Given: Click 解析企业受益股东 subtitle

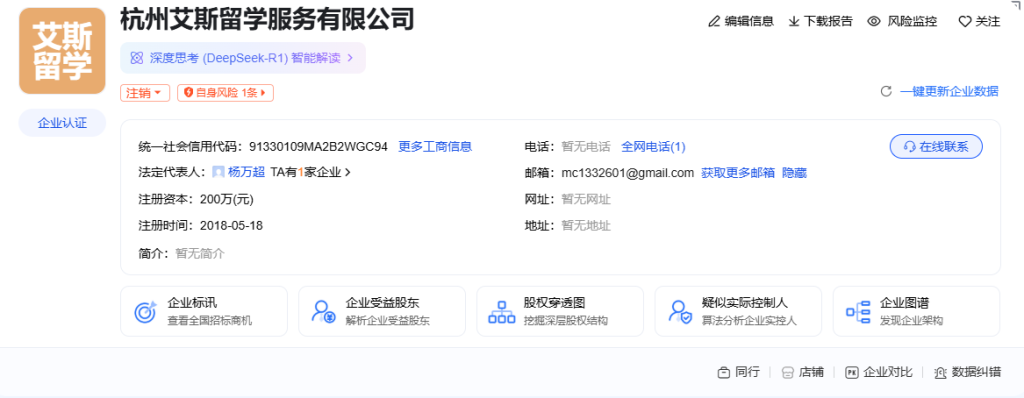Looking at the screenshot, I should (387, 321).
